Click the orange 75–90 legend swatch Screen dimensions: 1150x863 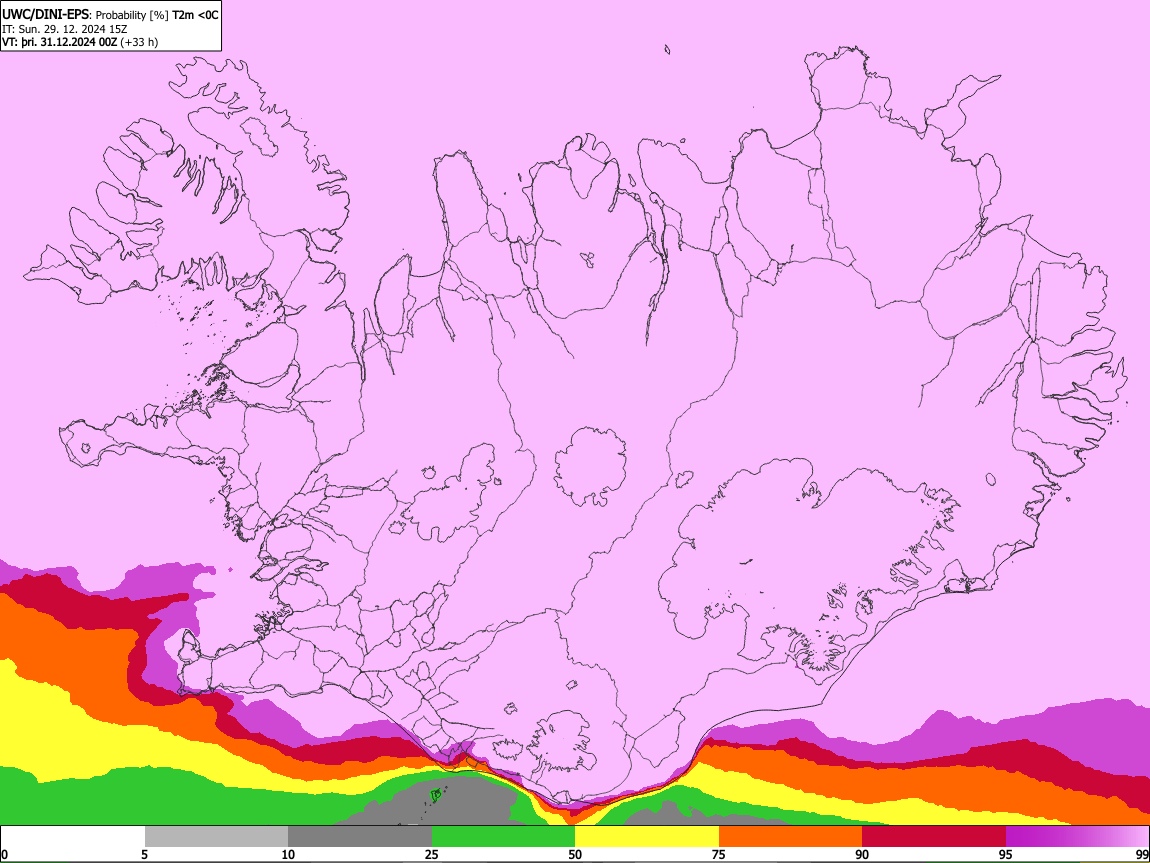point(790,837)
